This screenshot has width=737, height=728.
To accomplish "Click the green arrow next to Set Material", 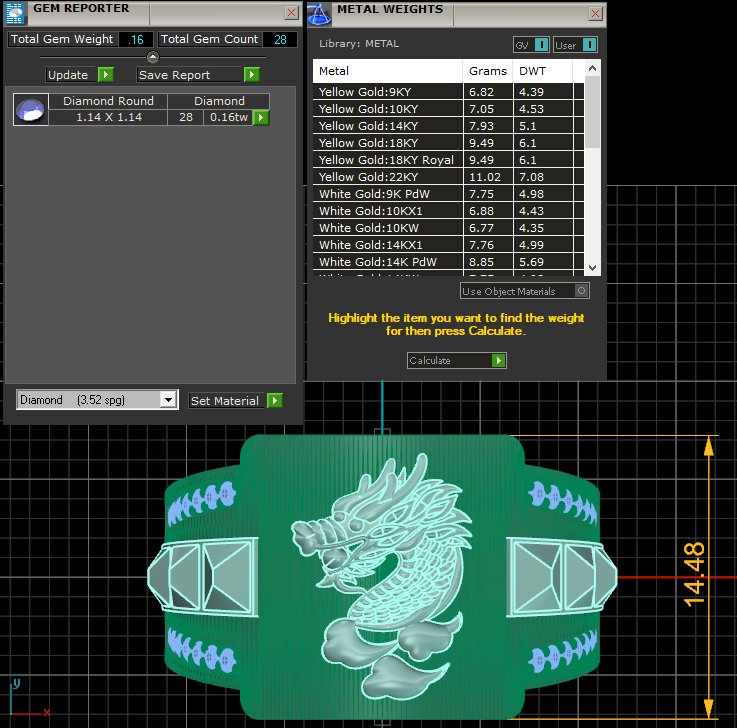I will [x=275, y=400].
